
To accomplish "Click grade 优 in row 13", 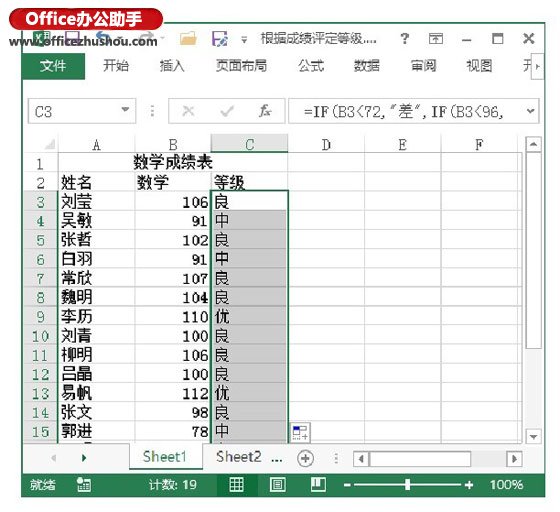I will 249,393.
